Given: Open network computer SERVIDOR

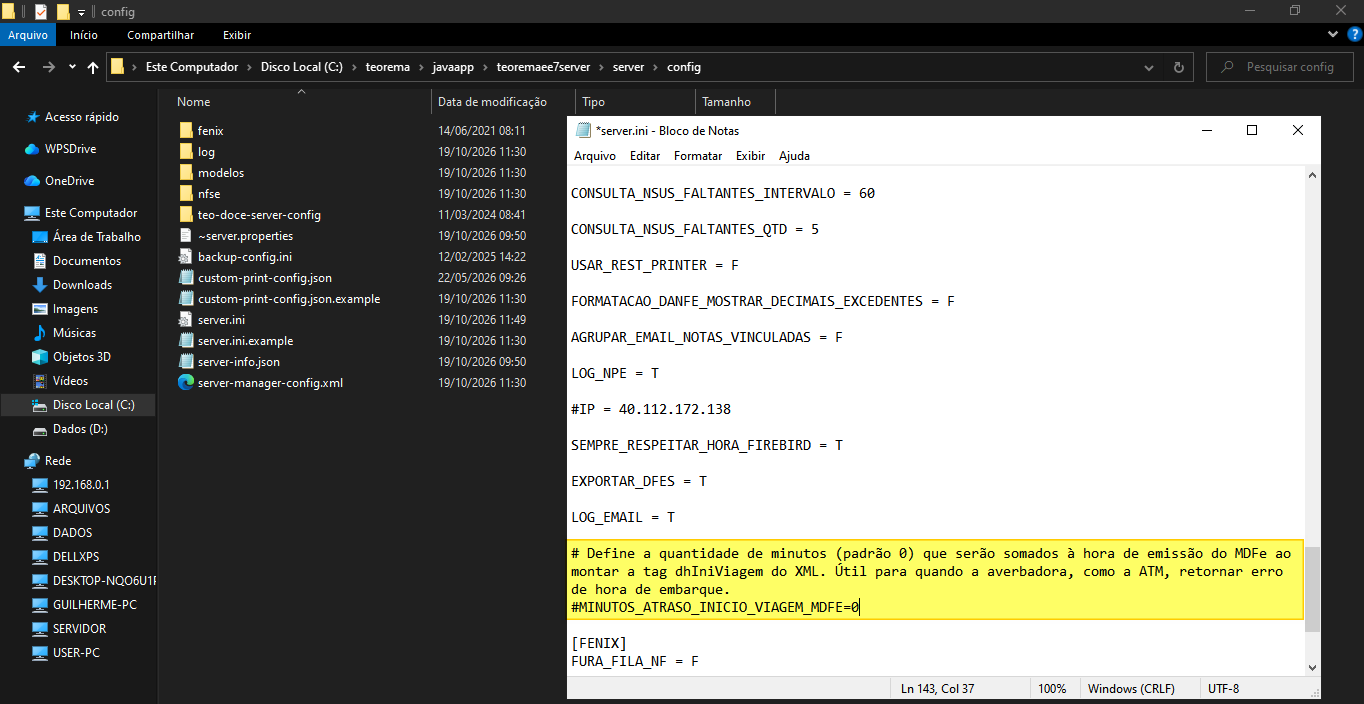Looking at the screenshot, I should [79, 629].
